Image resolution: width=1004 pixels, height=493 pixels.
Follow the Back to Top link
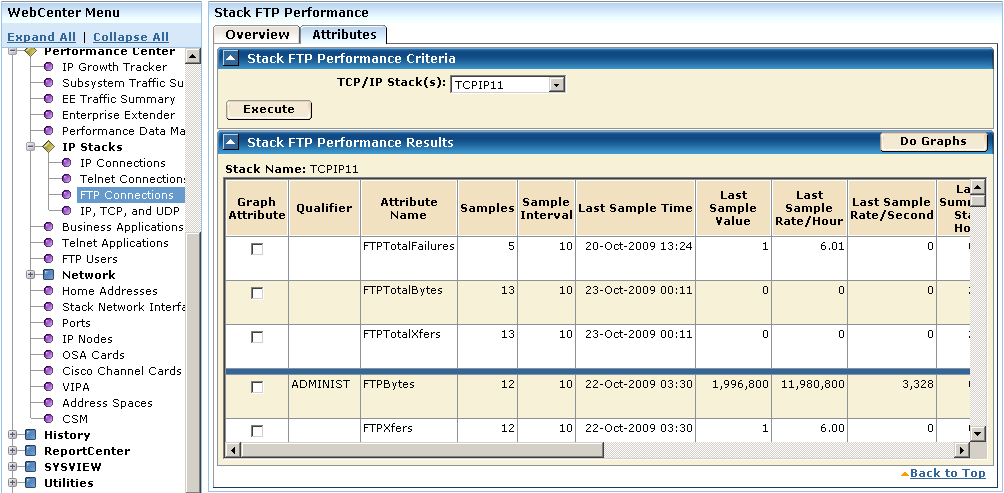(x=948, y=473)
